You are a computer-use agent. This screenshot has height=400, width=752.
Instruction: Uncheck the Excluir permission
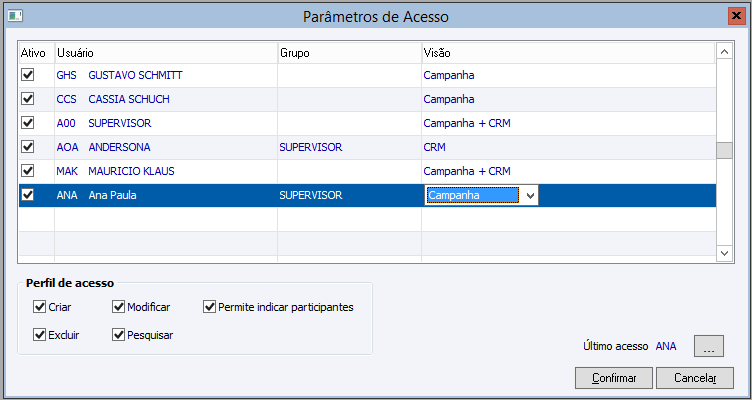(40, 335)
